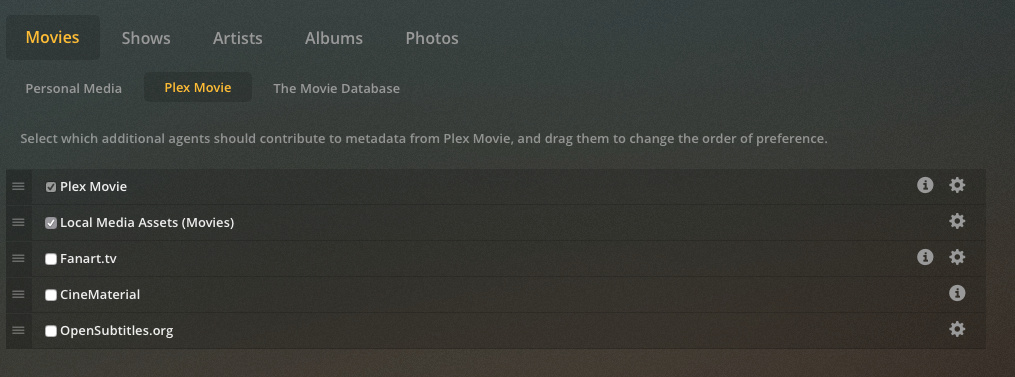Switch to Personal Media agent tab
The width and height of the screenshot is (1015, 377).
tap(74, 88)
